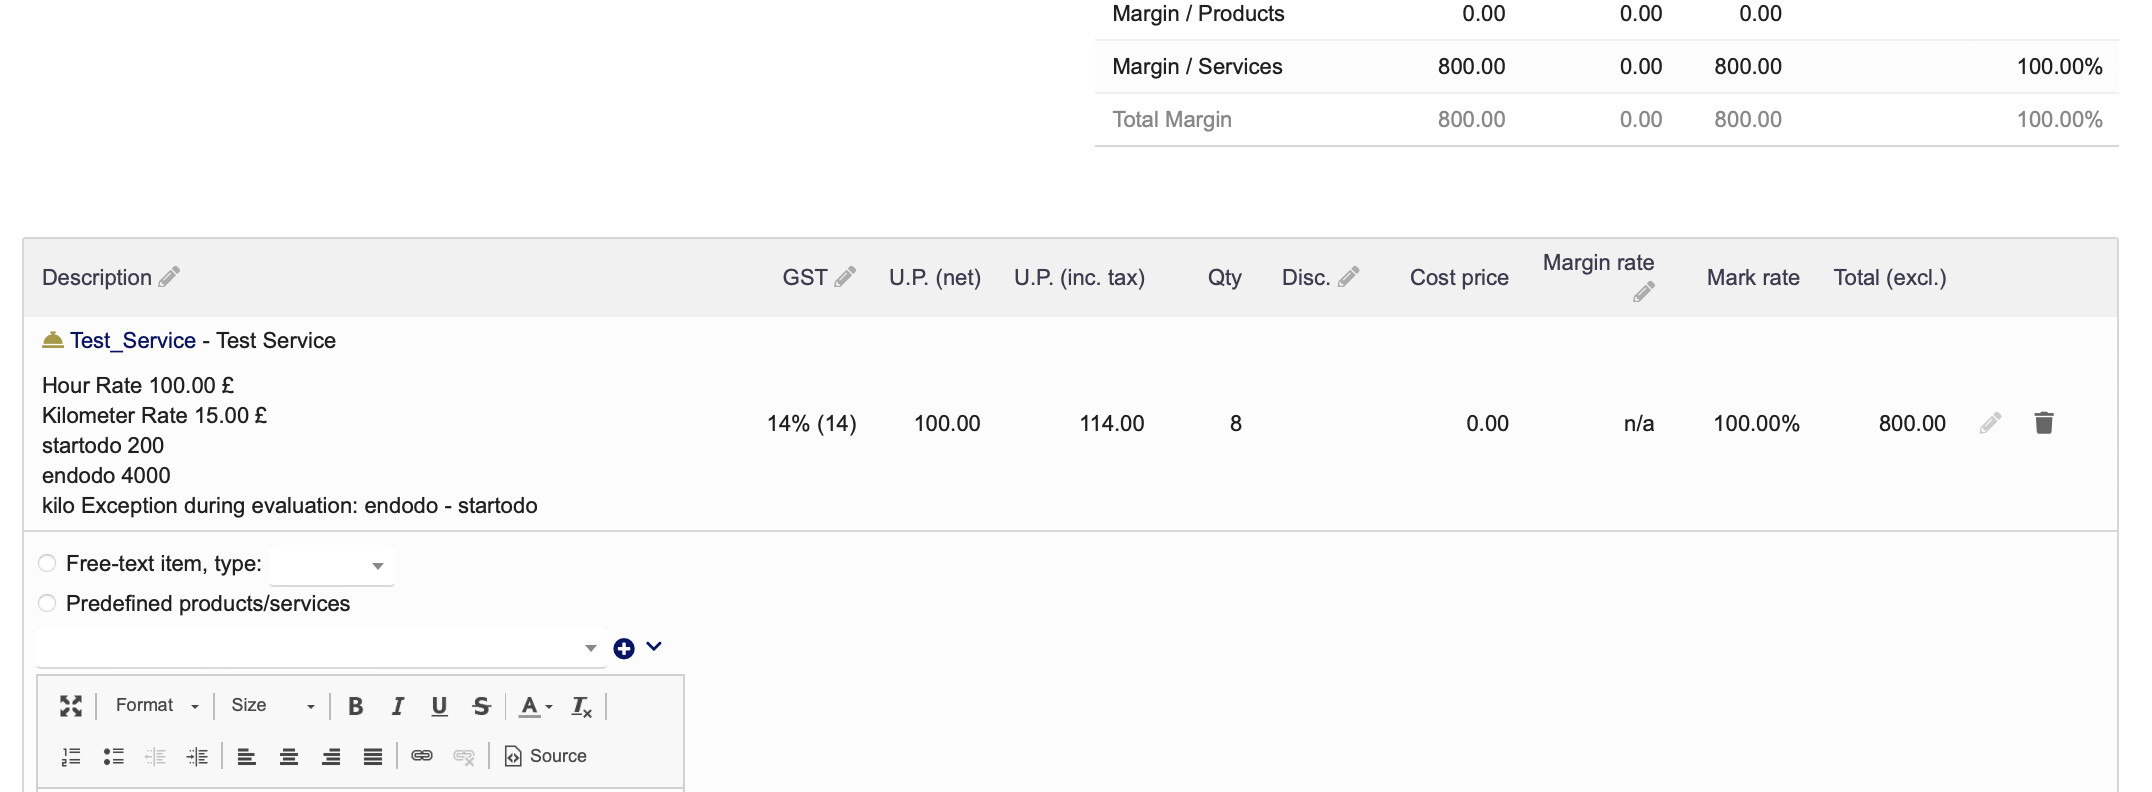This screenshot has height=792, width=2152.
Task: Insert a hyperlink via the link icon
Action: pyautogui.click(x=422, y=756)
